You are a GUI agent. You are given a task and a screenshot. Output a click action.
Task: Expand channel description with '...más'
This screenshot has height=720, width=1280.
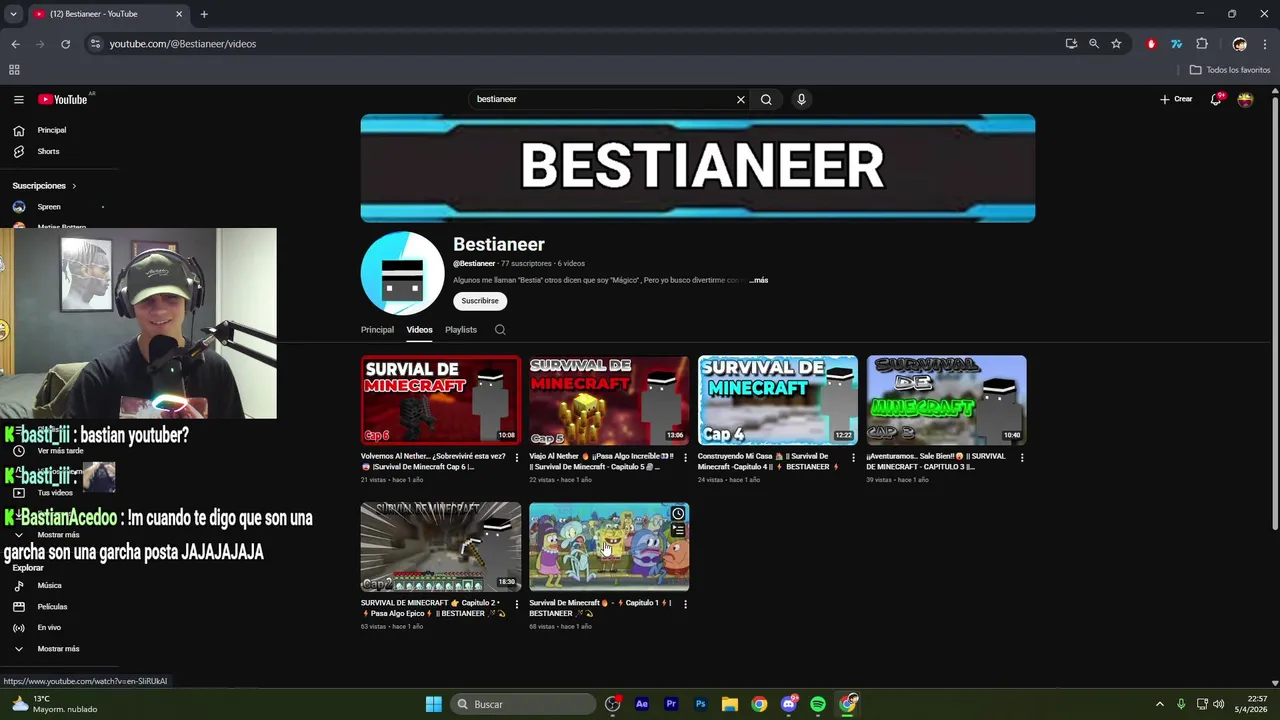point(759,280)
